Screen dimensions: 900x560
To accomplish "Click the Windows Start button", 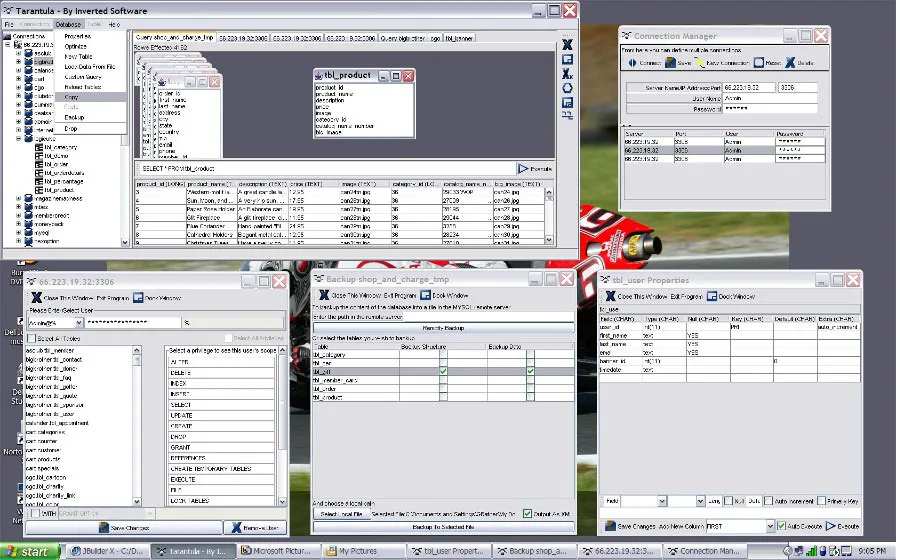I will click(x=29, y=551).
